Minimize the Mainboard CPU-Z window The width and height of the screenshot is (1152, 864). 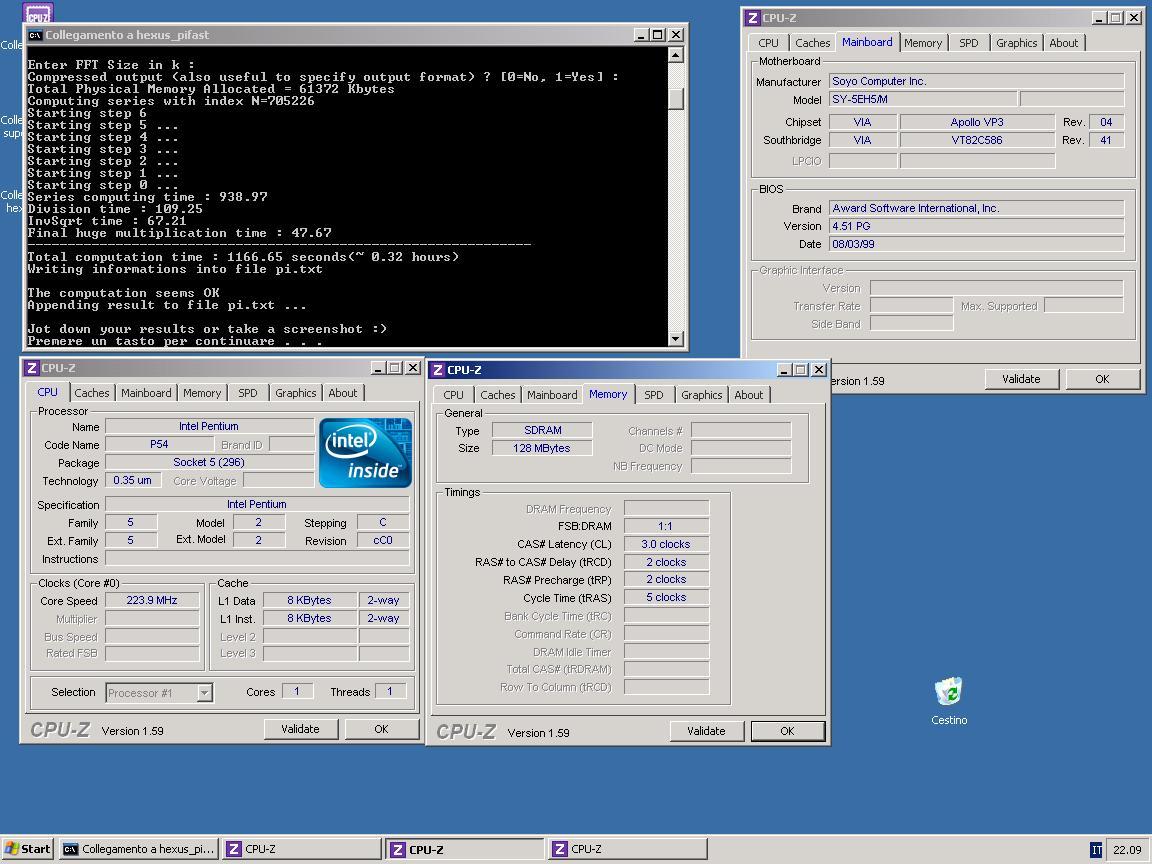pyautogui.click(x=1099, y=18)
